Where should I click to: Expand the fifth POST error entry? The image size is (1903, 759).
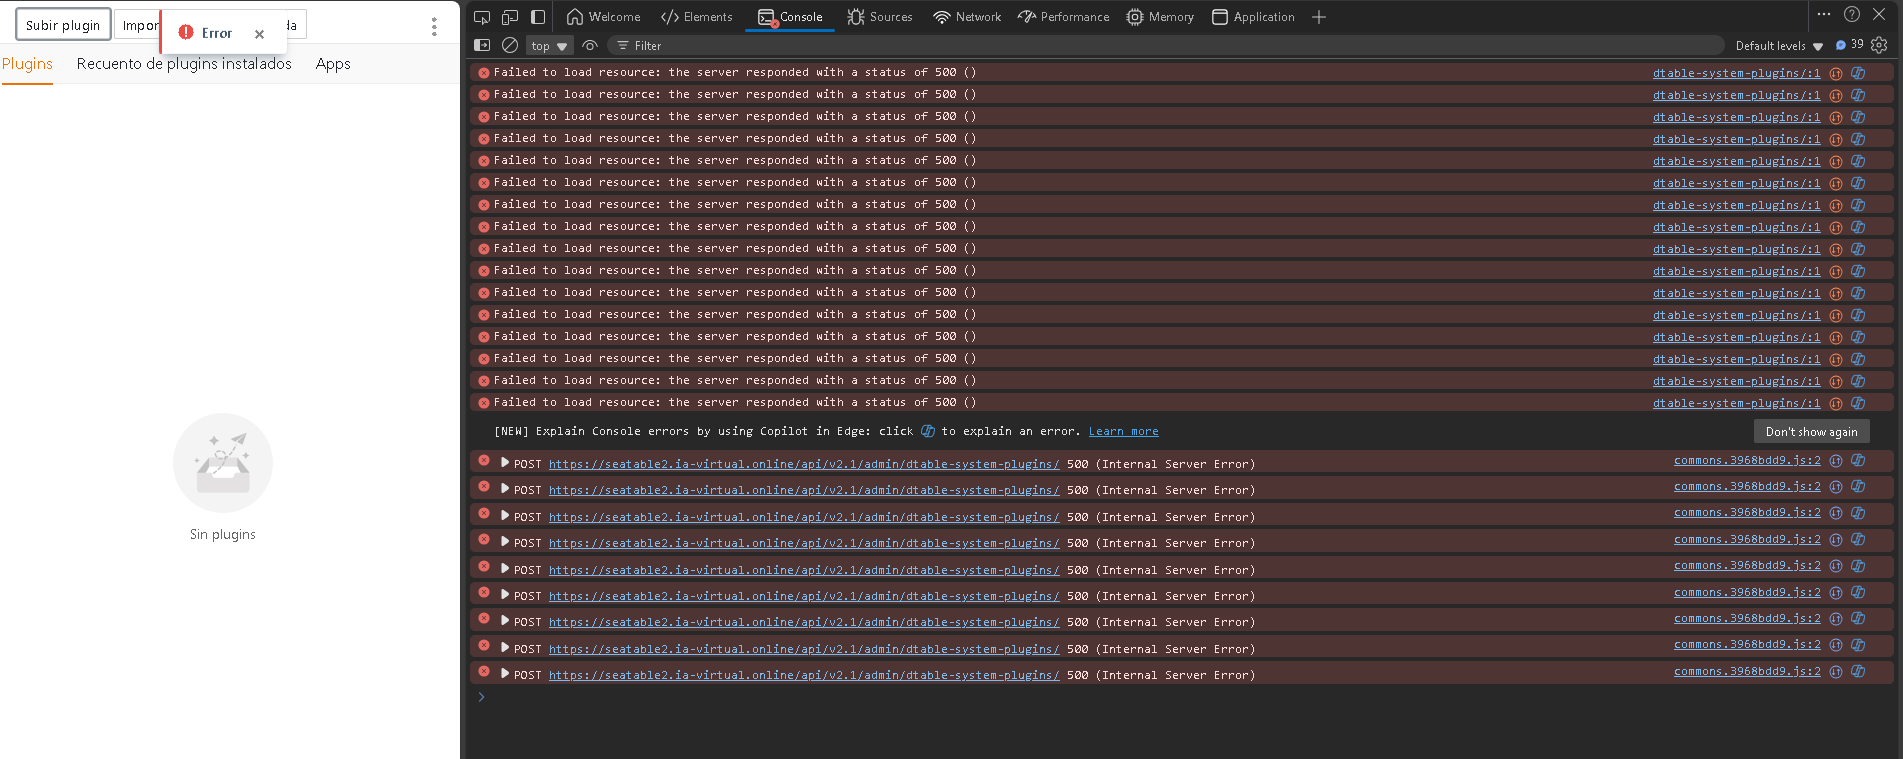(505, 569)
